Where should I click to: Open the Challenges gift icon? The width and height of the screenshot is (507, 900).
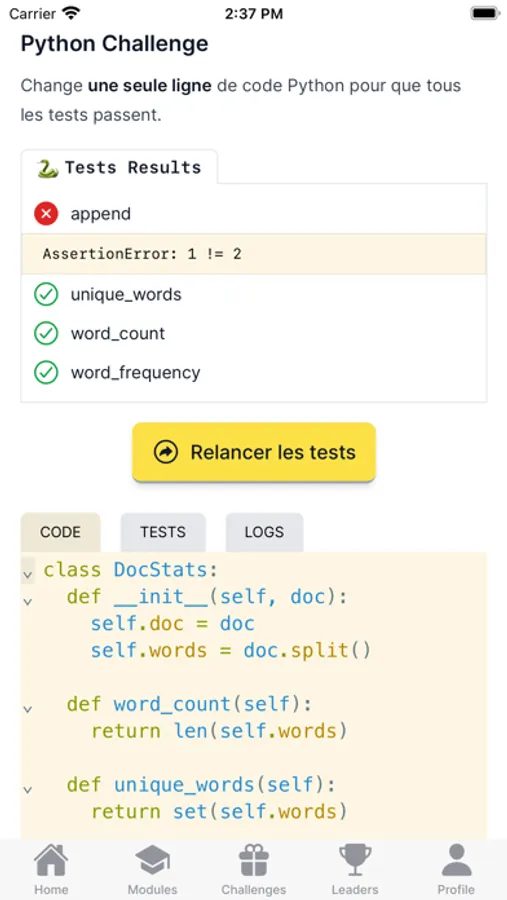click(254, 860)
